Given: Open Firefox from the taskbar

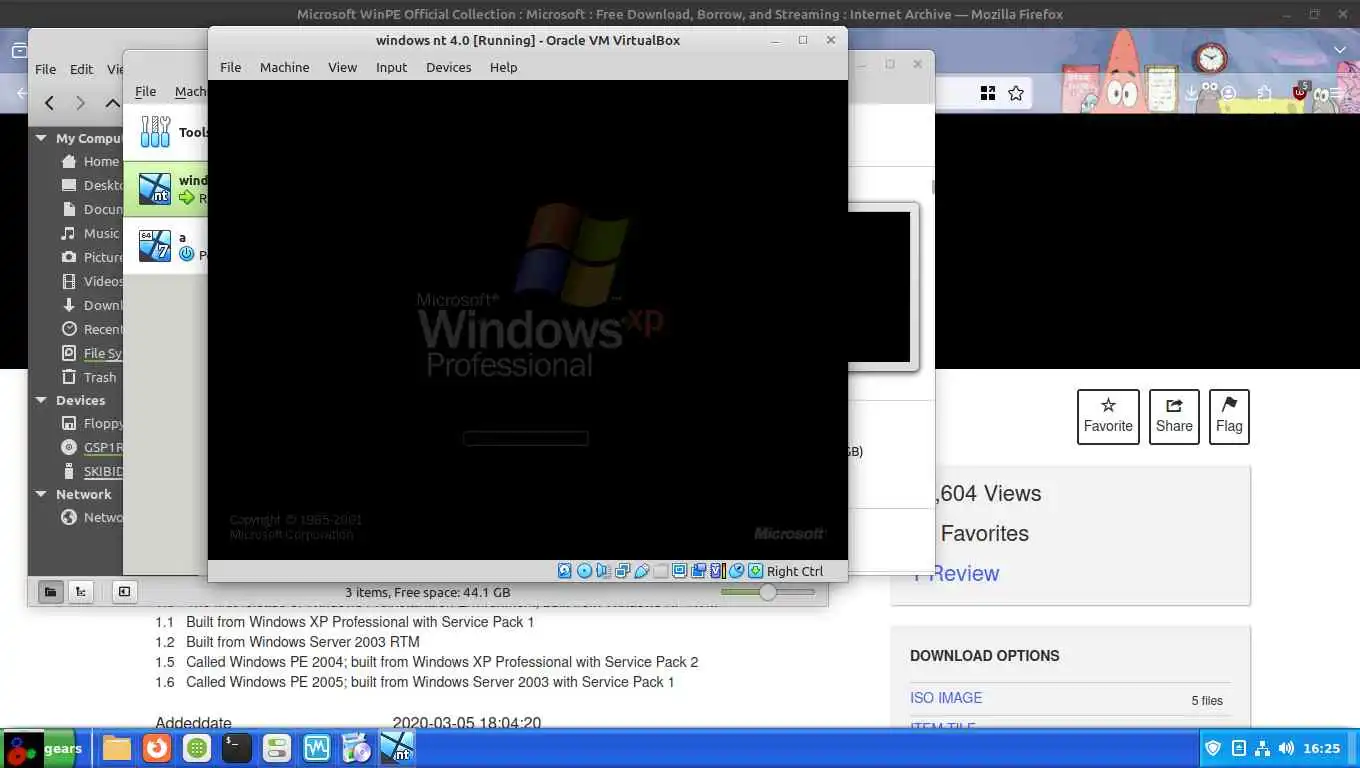Looking at the screenshot, I should [x=157, y=748].
